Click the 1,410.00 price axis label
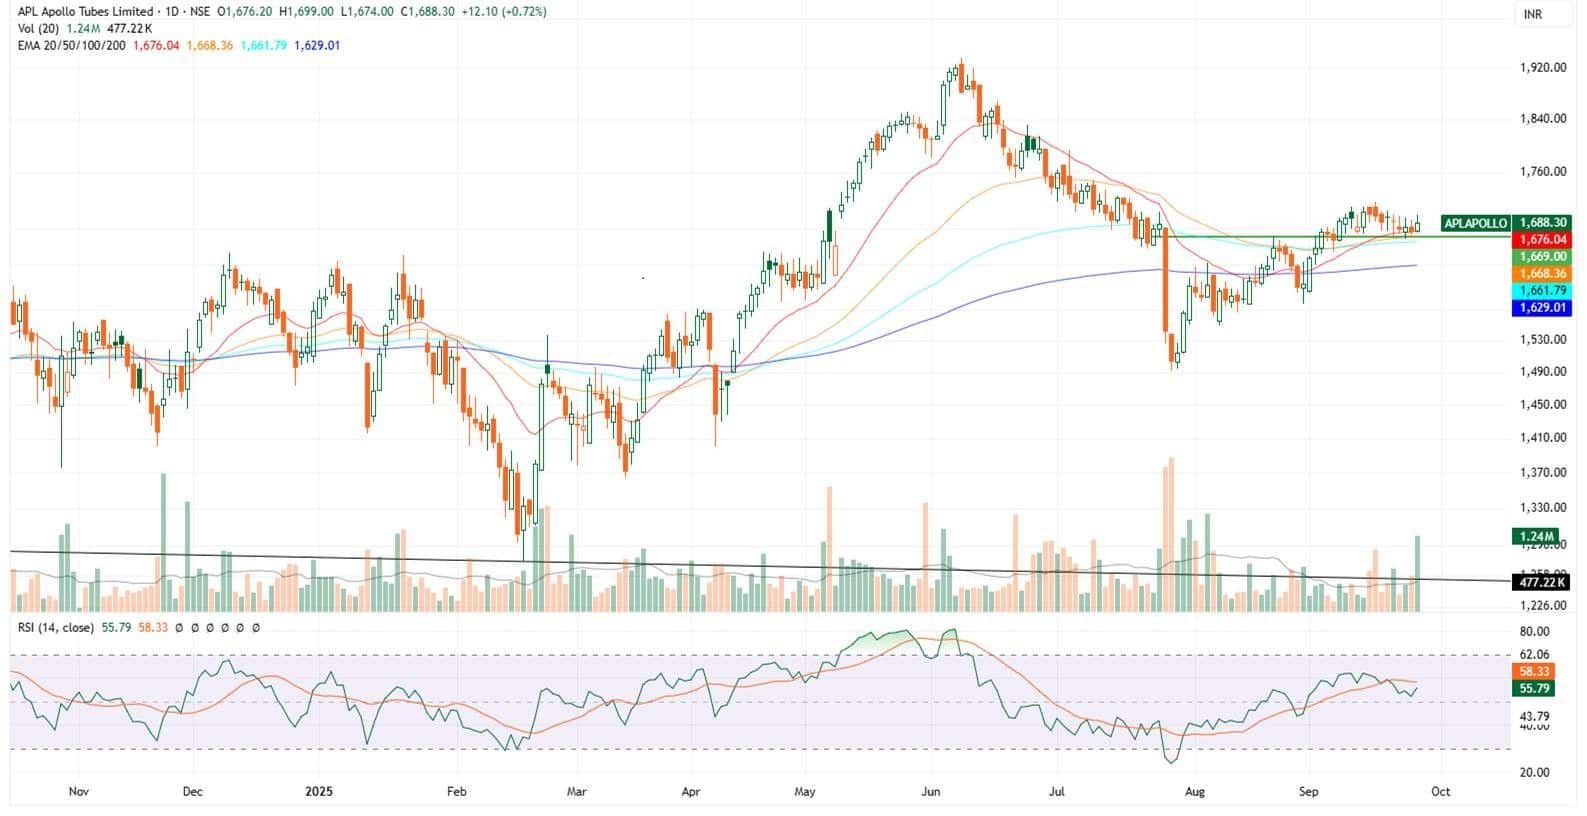Image resolution: width=1587 pixels, height=816 pixels. coord(1542,438)
